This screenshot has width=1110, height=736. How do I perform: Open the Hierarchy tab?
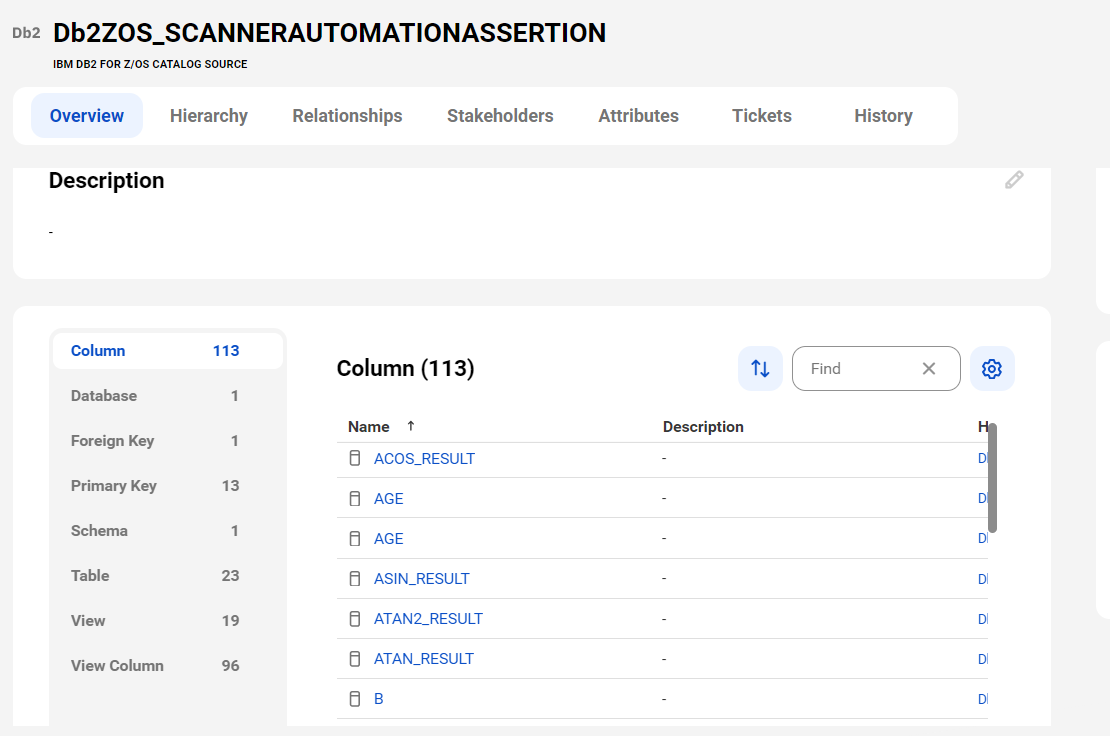tap(209, 116)
